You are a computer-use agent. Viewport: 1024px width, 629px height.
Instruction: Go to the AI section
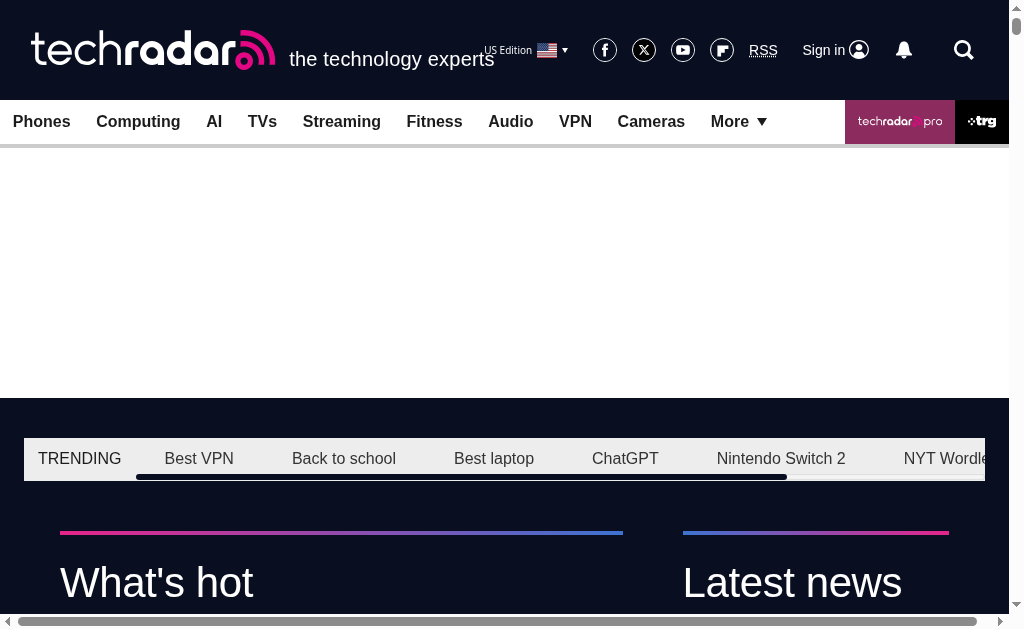(214, 121)
